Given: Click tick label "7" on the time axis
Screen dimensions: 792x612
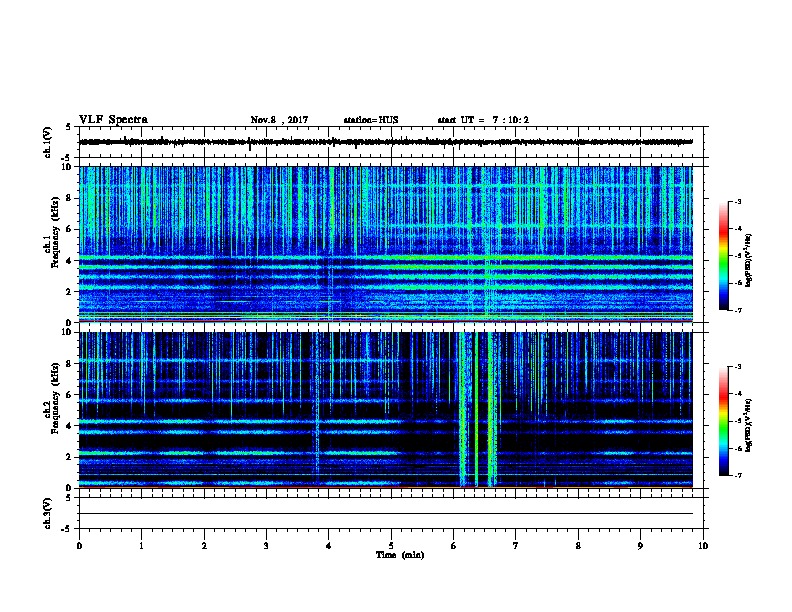Looking at the screenshot, I should point(516,546).
